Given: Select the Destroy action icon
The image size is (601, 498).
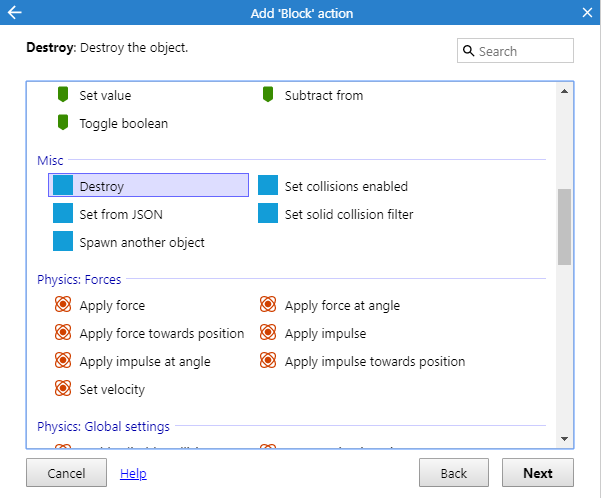Looking at the screenshot, I should (63, 186).
